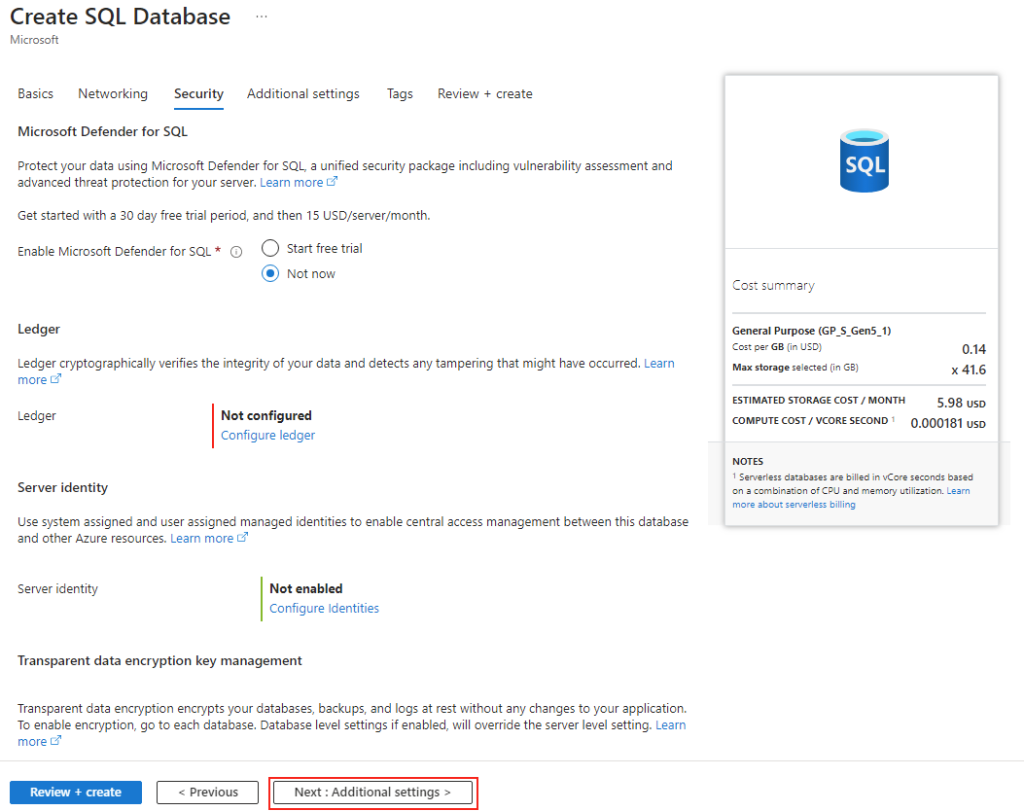The image size is (1024, 811).
Task: Open the Configure Identities link
Action: [324, 609]
